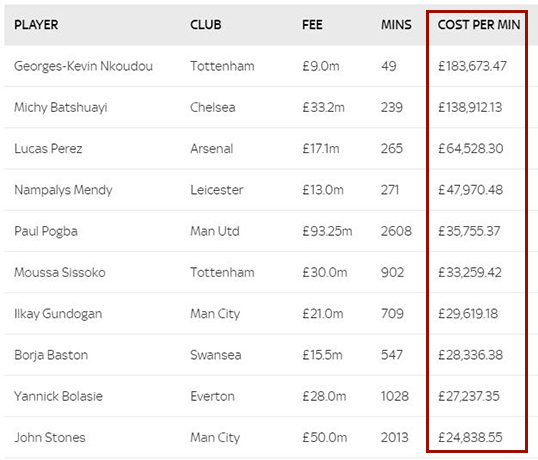Click the MINS column header
The image size is (538, 460).
(396, 25)
